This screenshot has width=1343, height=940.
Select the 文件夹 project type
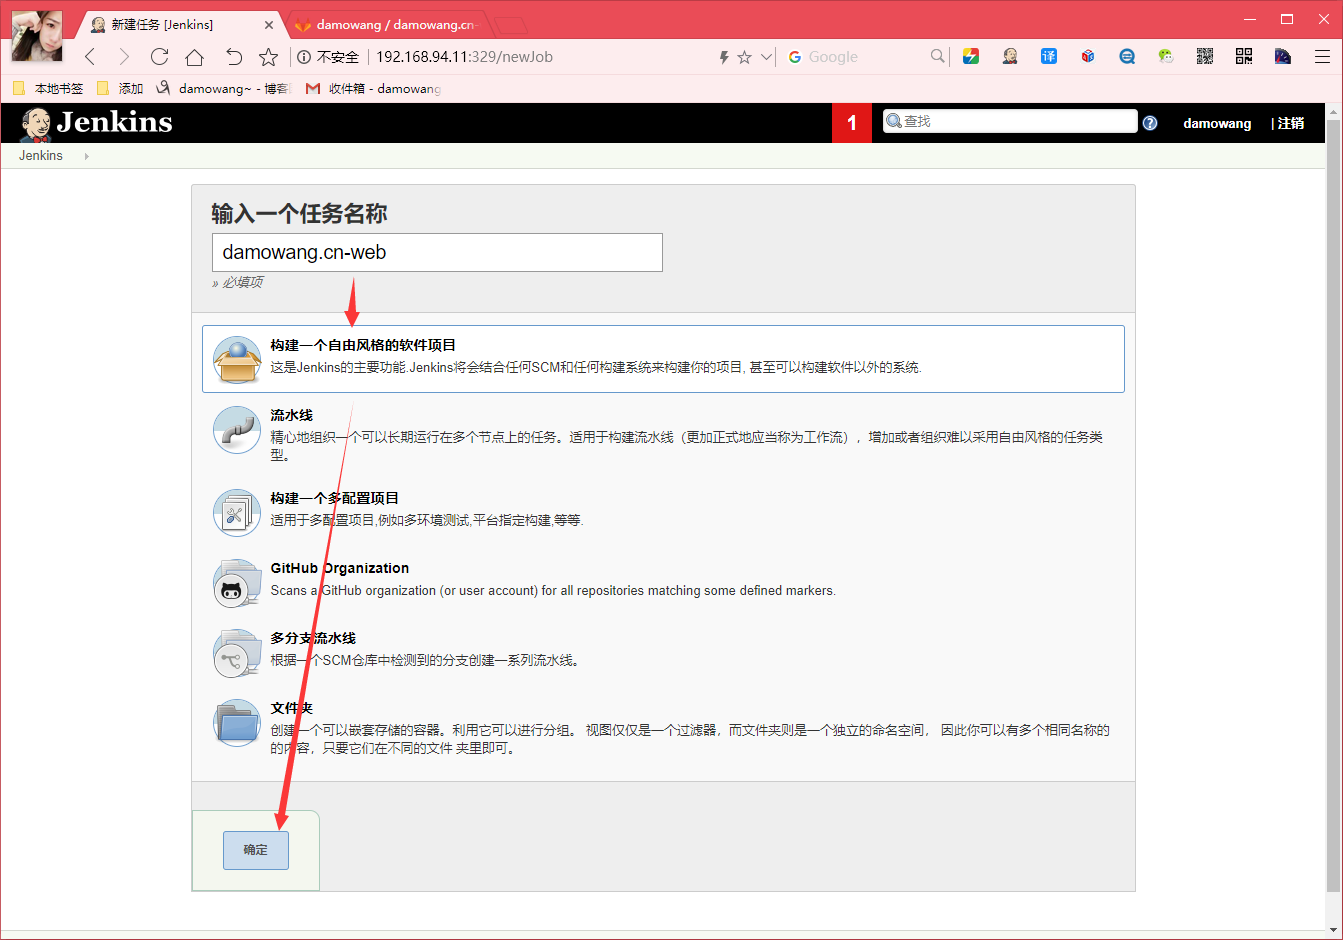[x=663, y=727]
